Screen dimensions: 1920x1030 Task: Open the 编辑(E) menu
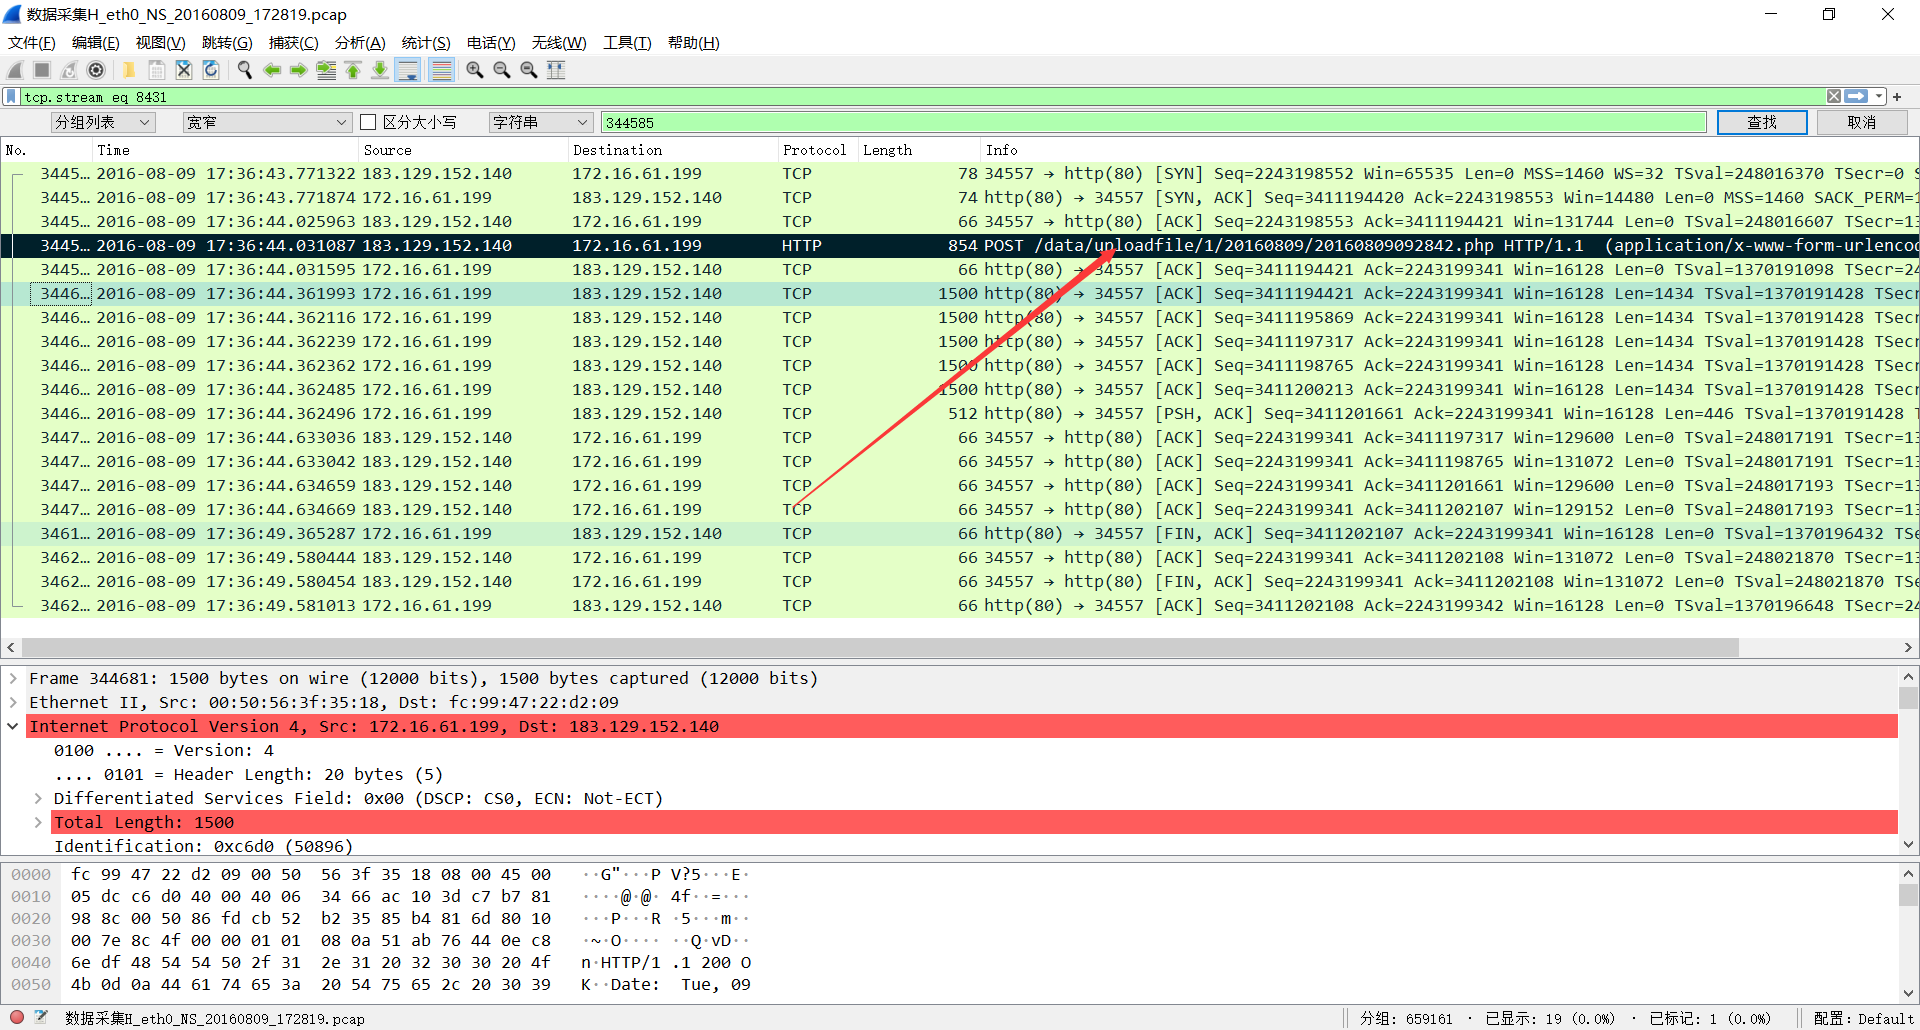point(95,43)
